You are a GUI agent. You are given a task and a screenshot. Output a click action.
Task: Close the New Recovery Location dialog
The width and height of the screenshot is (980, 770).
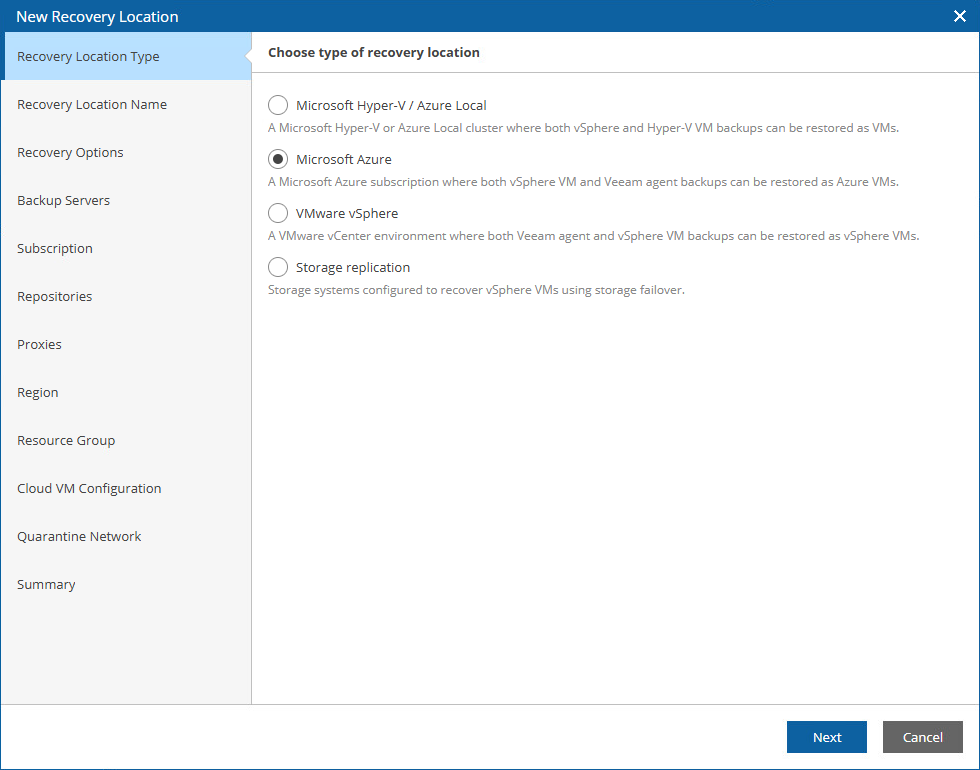pyautogui.click(x=960, y=16)
